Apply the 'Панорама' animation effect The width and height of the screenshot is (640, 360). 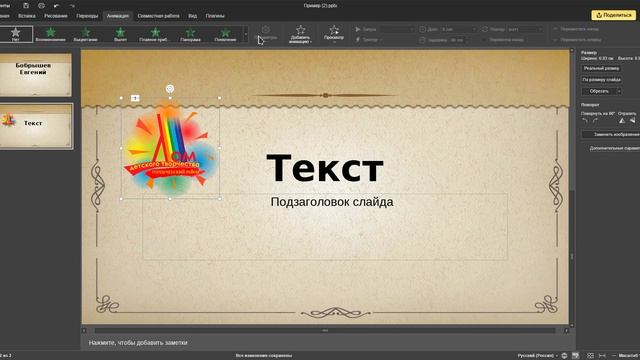pyautogui.click(x=190, y=34)
